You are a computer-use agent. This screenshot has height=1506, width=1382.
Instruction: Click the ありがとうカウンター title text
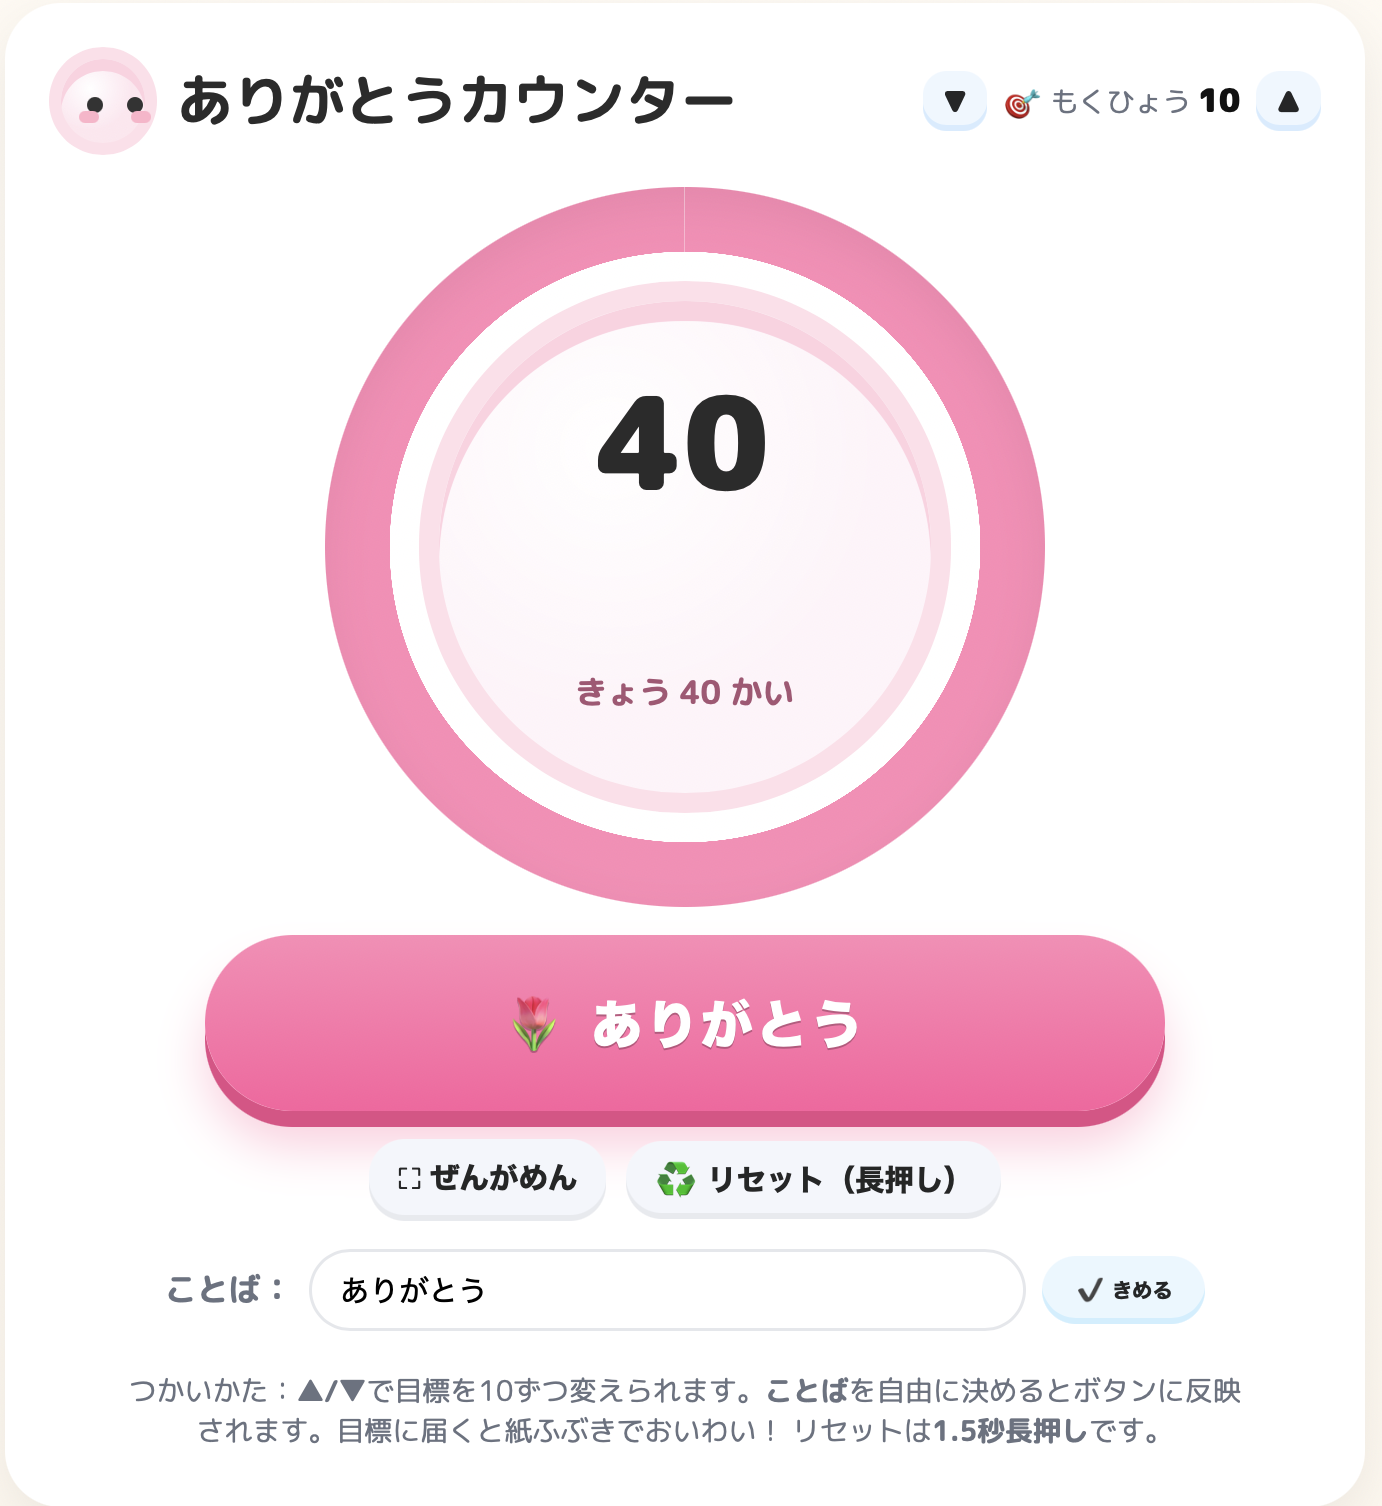coord(456,101)
